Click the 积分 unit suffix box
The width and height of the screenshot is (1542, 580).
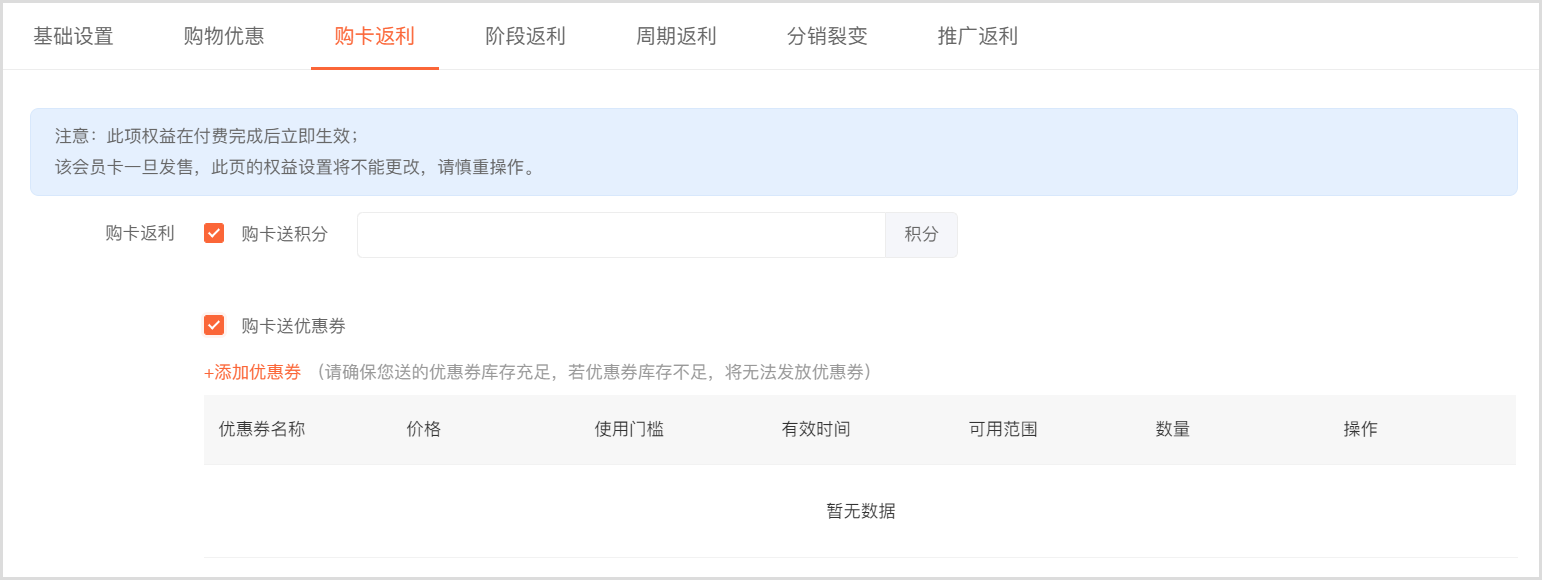921,235
